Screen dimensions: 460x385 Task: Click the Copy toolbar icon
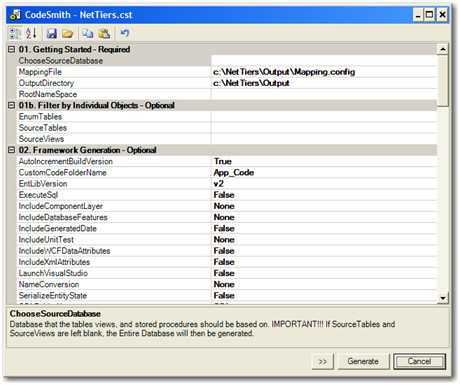pyautogui.click(x=88, y=33)
